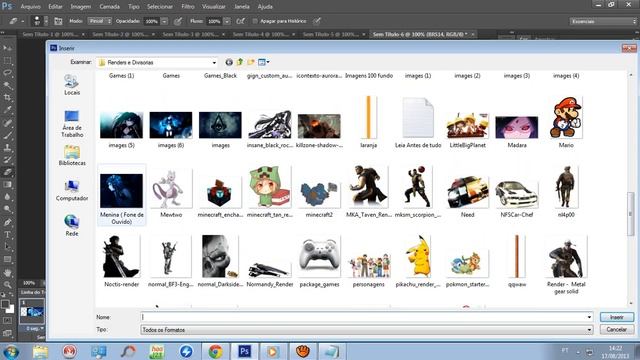The width and height of the screenshot is (640, 360).
Task: Select the Horizontal Type tool
Action: (7, 235)
